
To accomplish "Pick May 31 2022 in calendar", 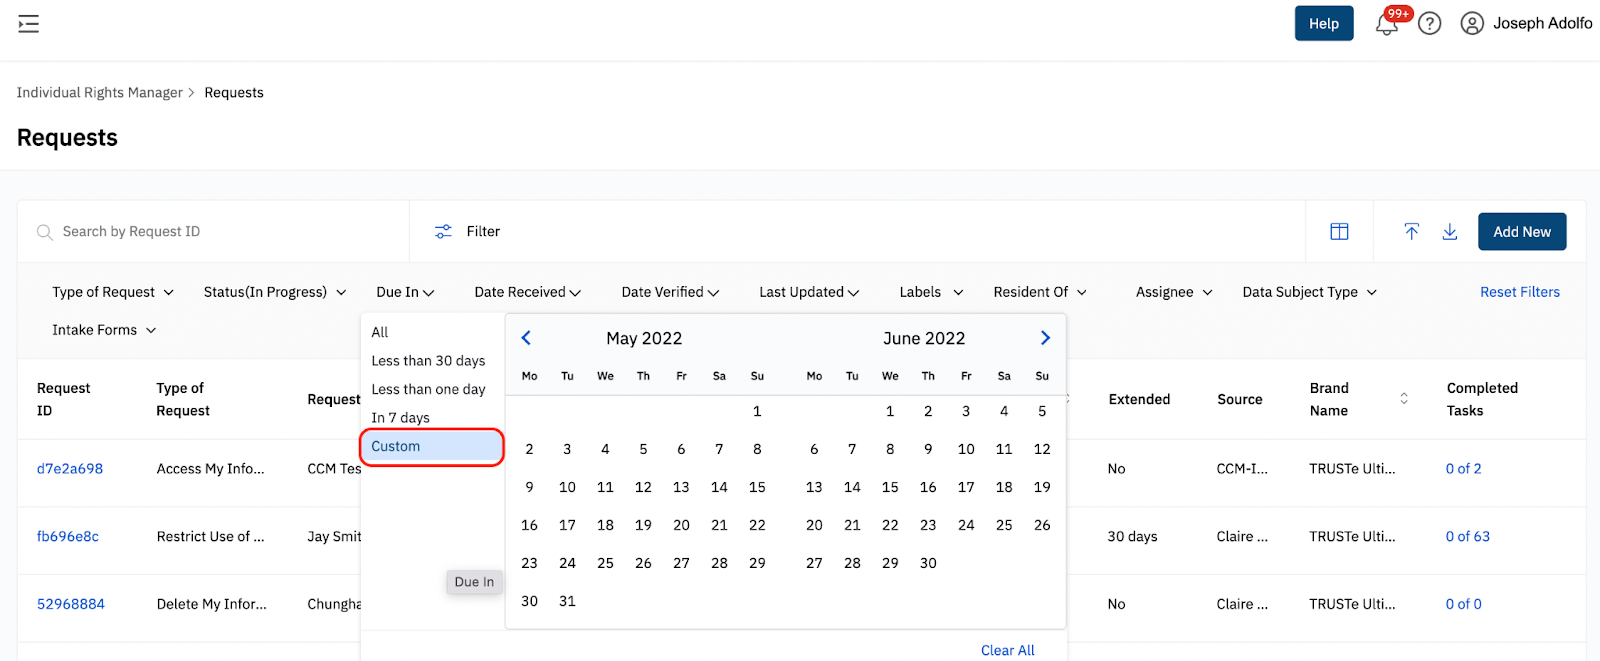I will point(567,601).
